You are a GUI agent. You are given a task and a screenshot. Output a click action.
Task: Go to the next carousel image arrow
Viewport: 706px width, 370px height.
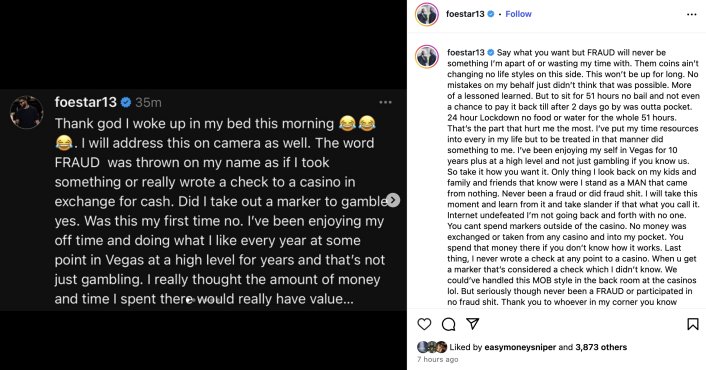pyautogui.click(x=393, y=200)
